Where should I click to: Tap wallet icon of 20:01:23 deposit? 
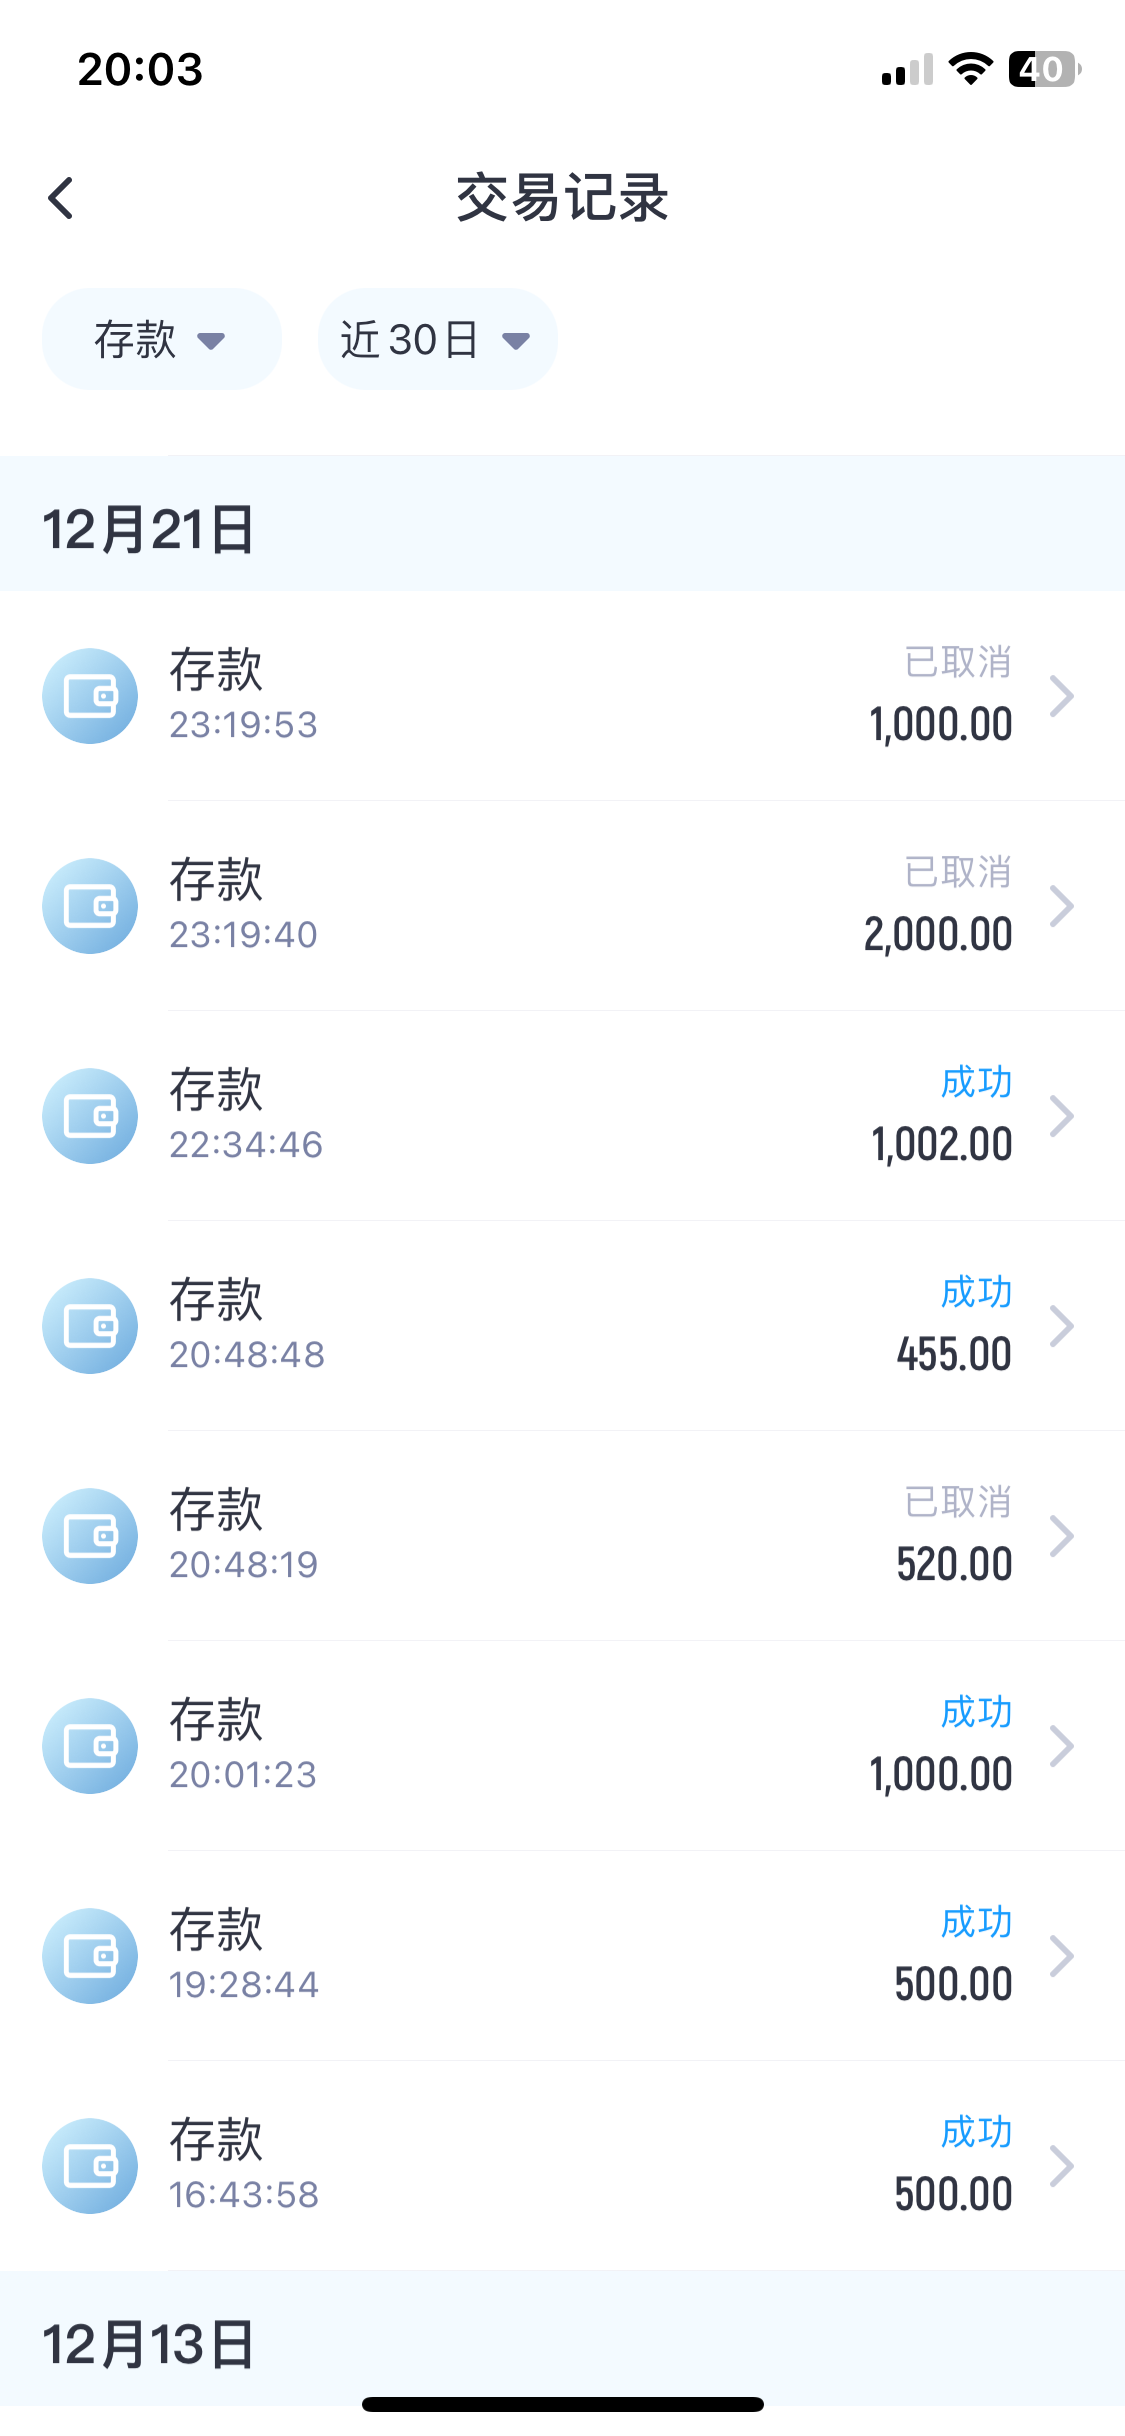coord(90,1746)
